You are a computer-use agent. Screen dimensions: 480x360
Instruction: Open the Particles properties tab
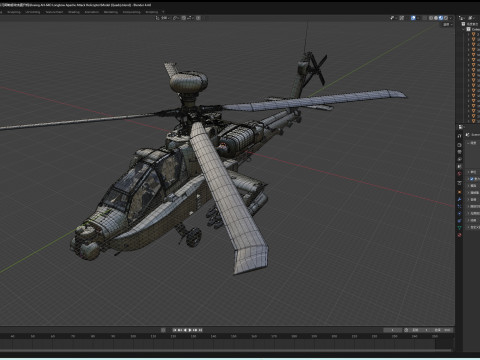pos(459,206)
